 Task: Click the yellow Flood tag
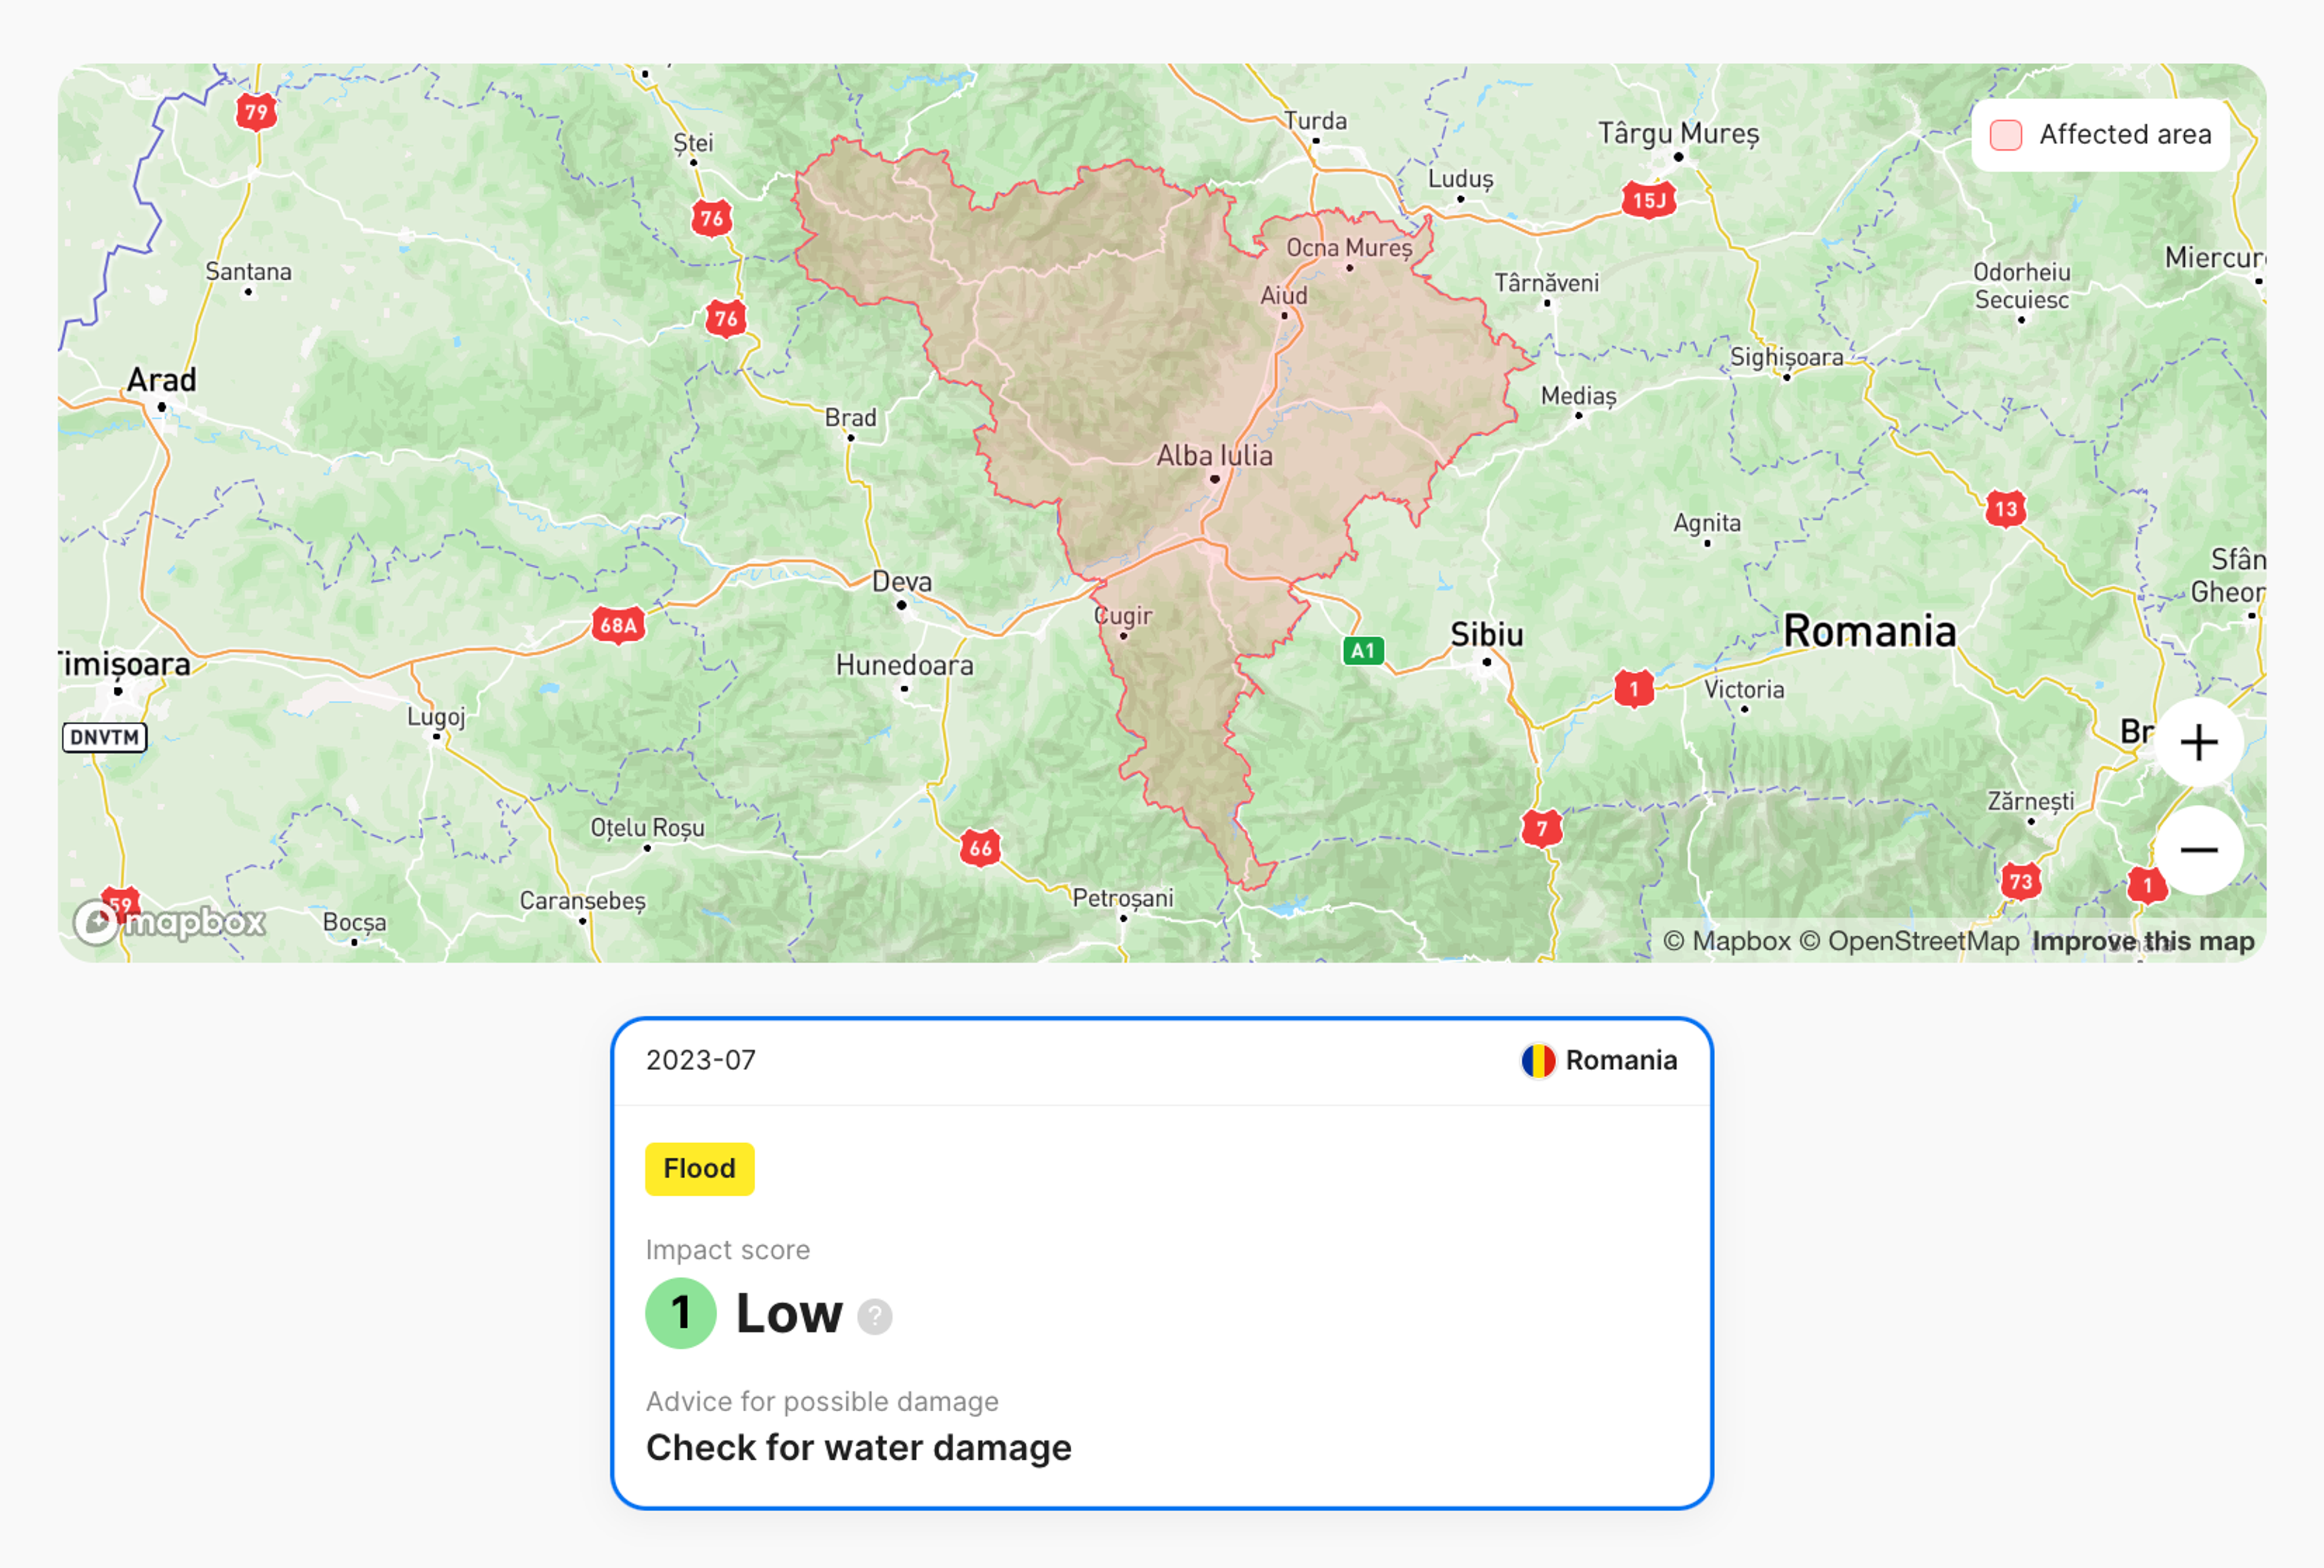pos(699,1168)
